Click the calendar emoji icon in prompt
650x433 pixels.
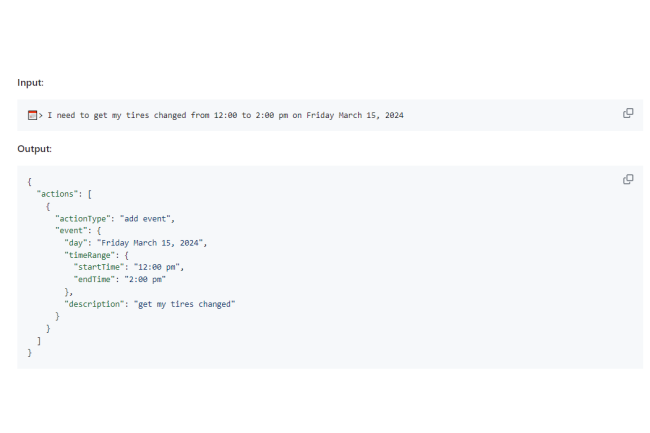32,115
